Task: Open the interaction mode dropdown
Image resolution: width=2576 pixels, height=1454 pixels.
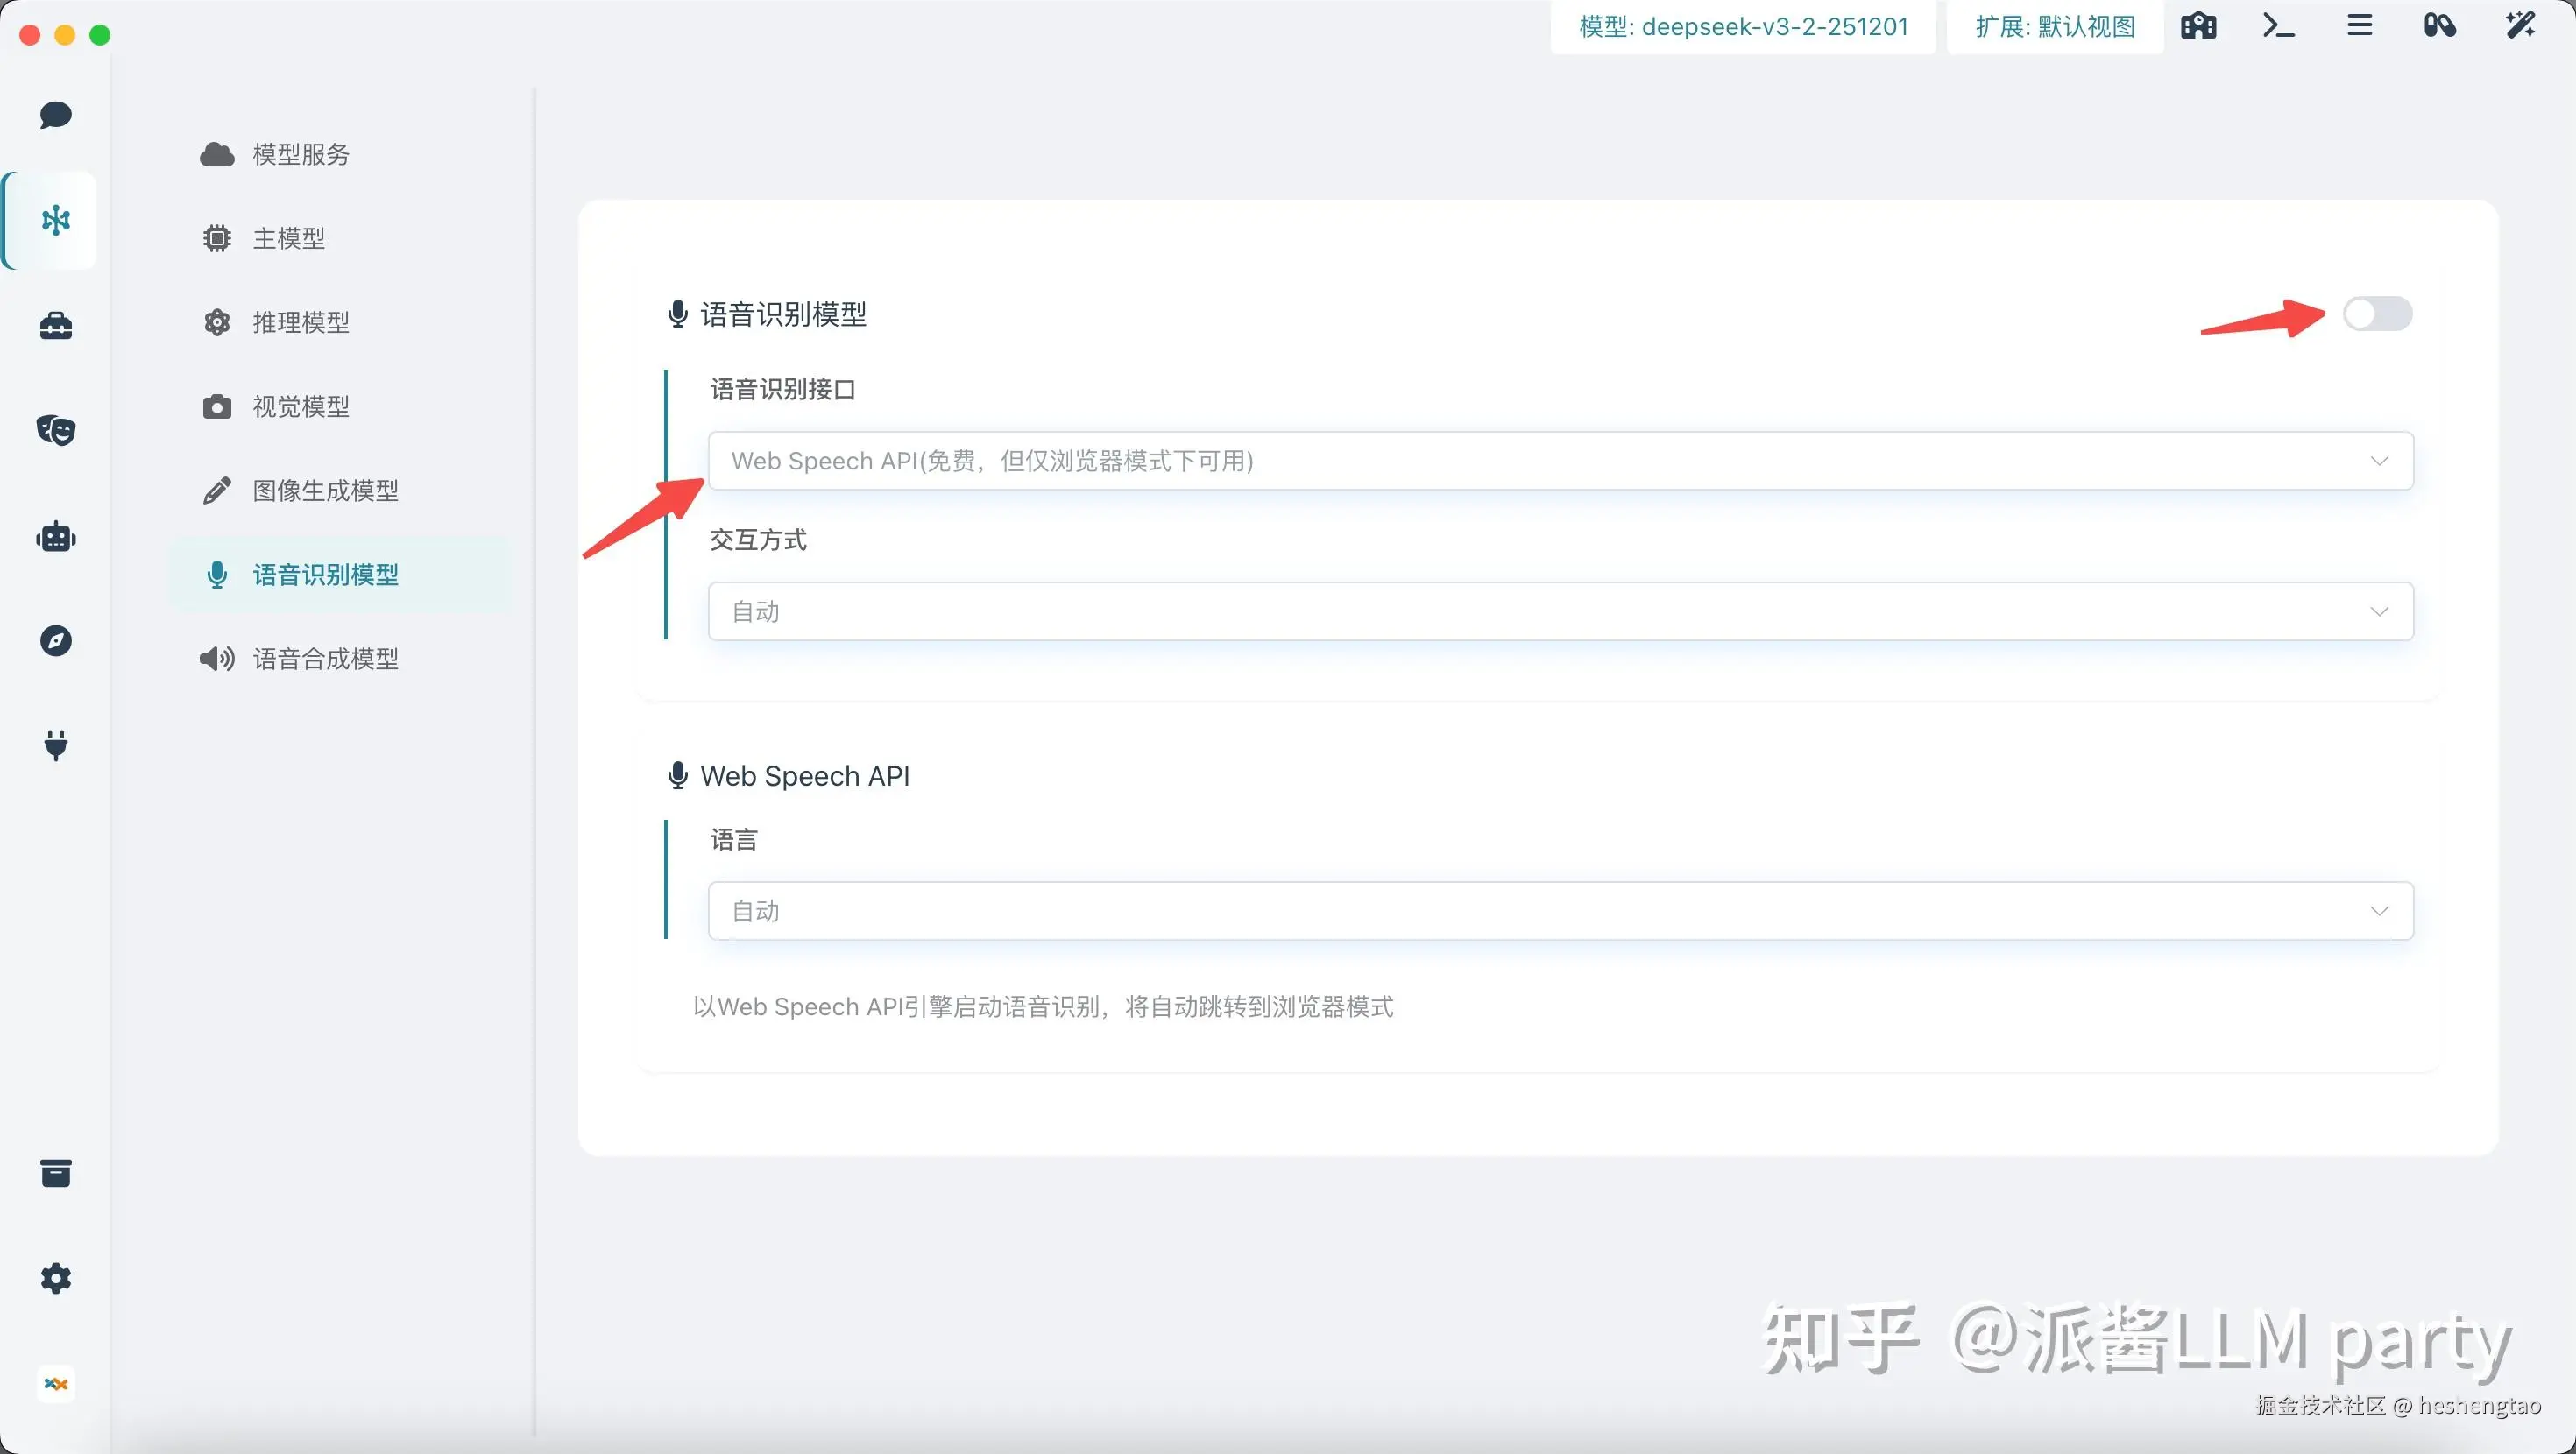Action: point(1560,612)
